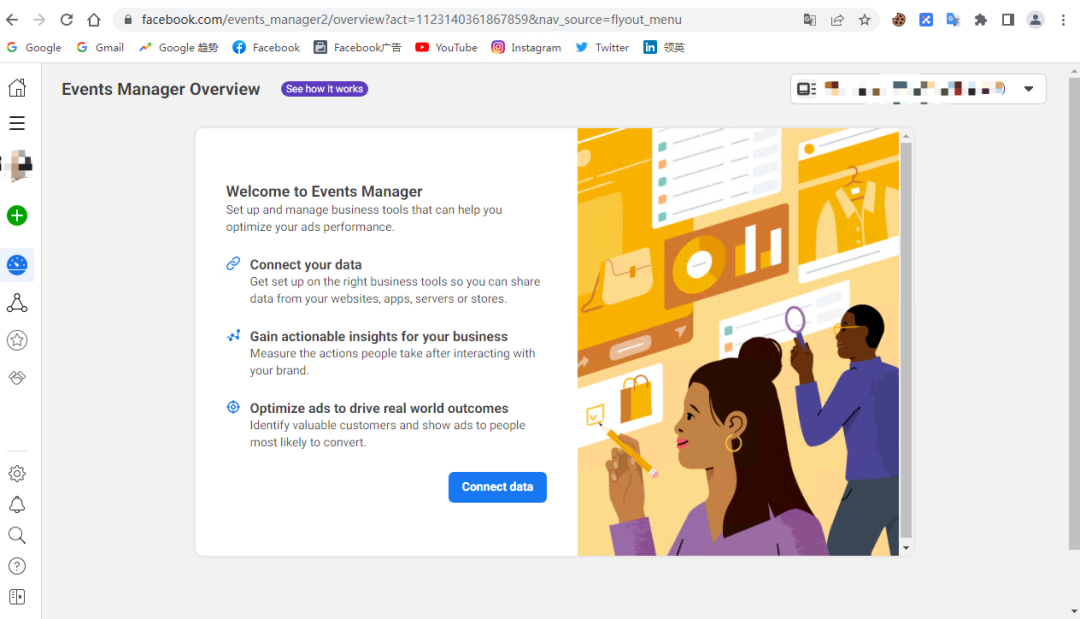
Task: Bookmark this page with the star icon
Action: pos(864,20)
